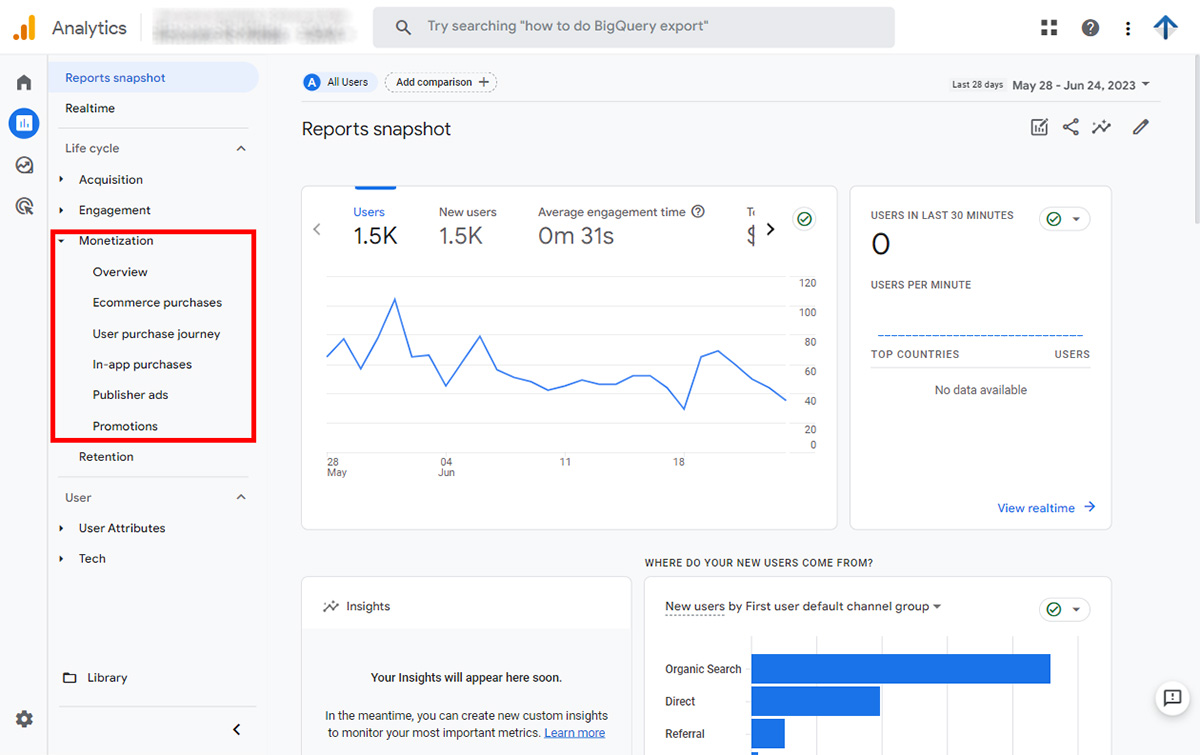This screenshot has height=755, width=1200.
Task: Click the previous metrics chevron arrow
Action: [x=317, y=229]
